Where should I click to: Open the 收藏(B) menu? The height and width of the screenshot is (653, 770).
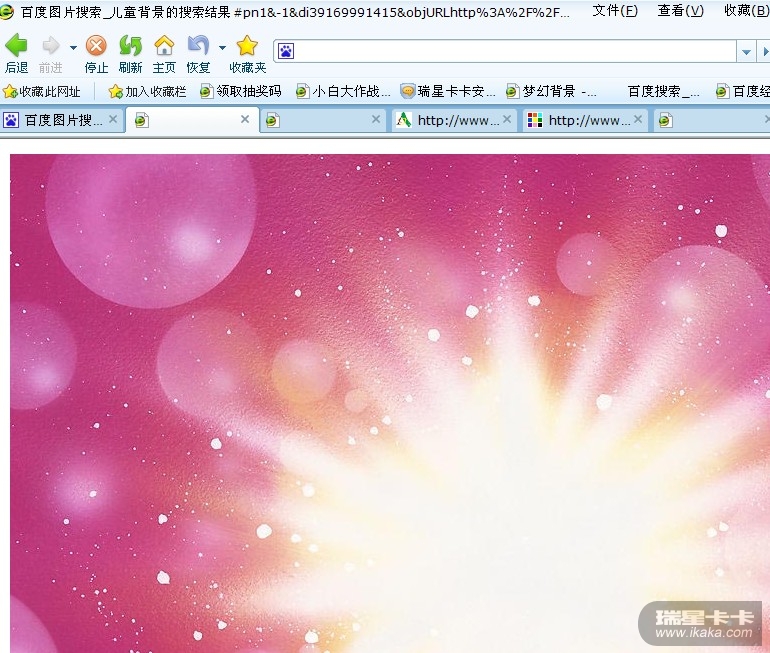746,10
